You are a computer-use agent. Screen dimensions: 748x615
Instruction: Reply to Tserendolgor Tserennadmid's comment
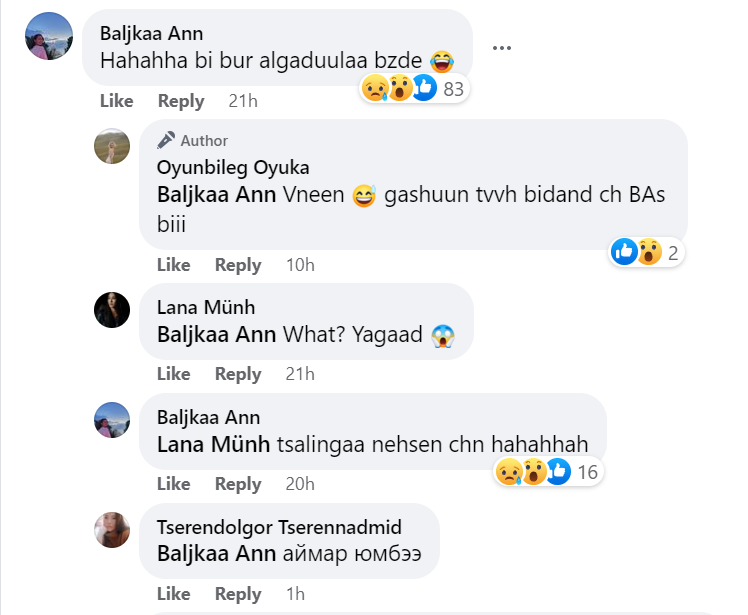click(238, 594)
